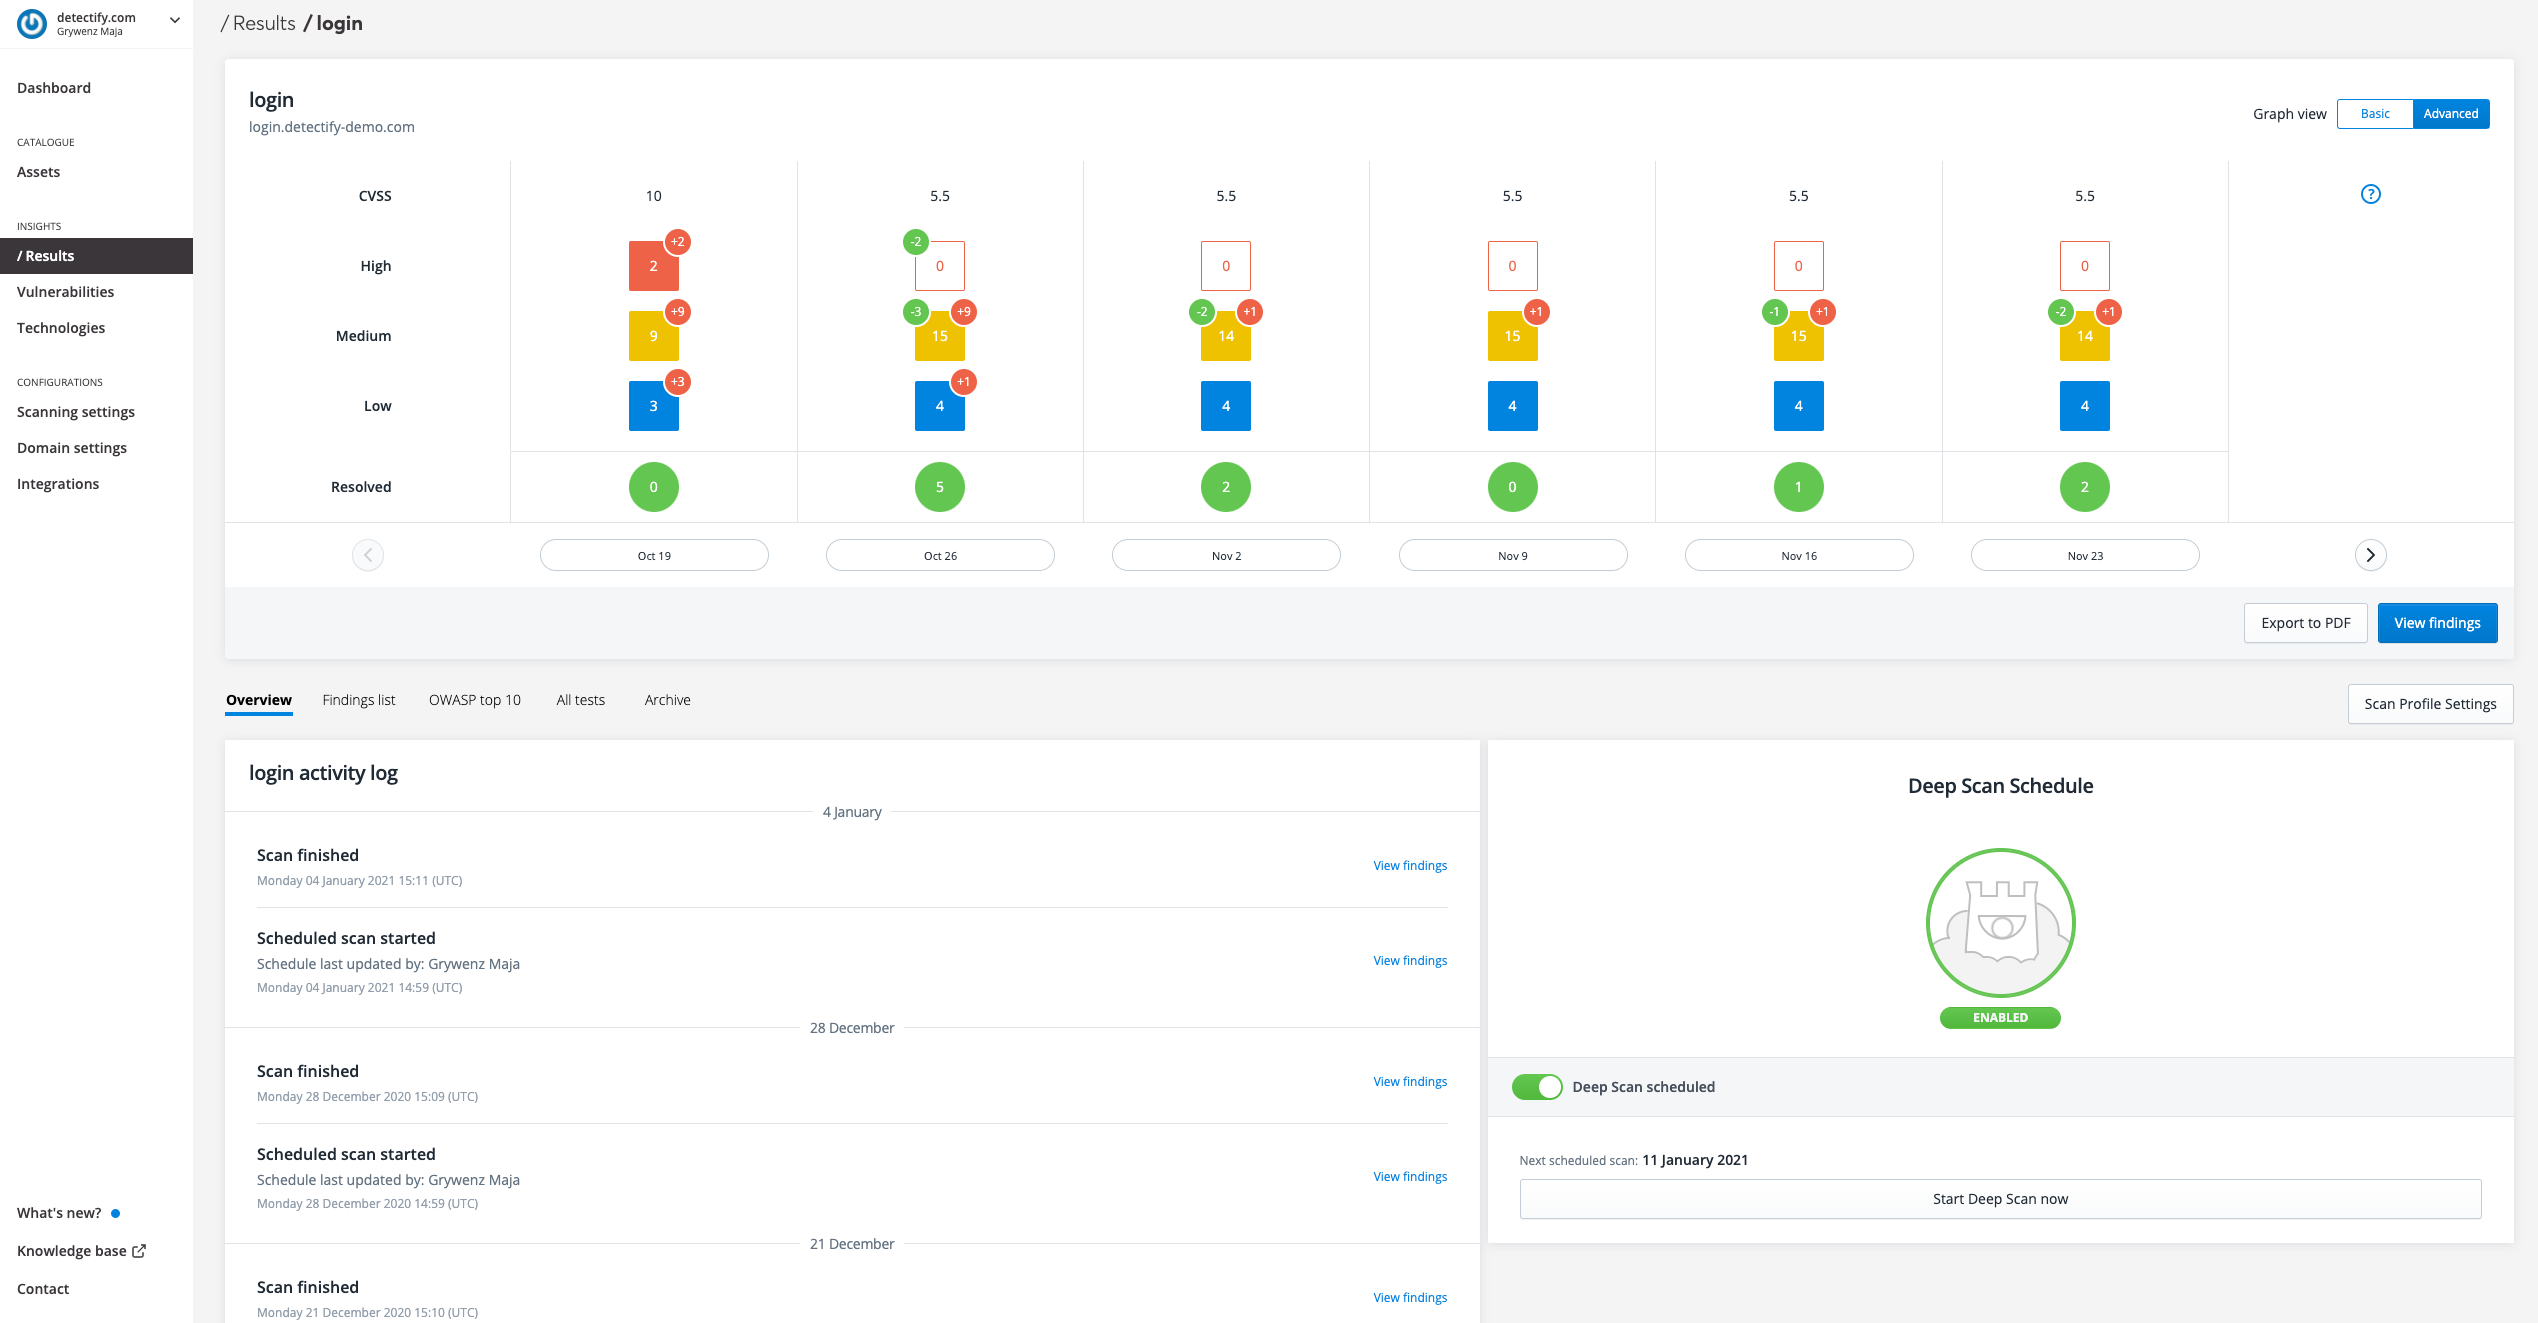Open the OWASP top 10 tab

click(474, 700)
